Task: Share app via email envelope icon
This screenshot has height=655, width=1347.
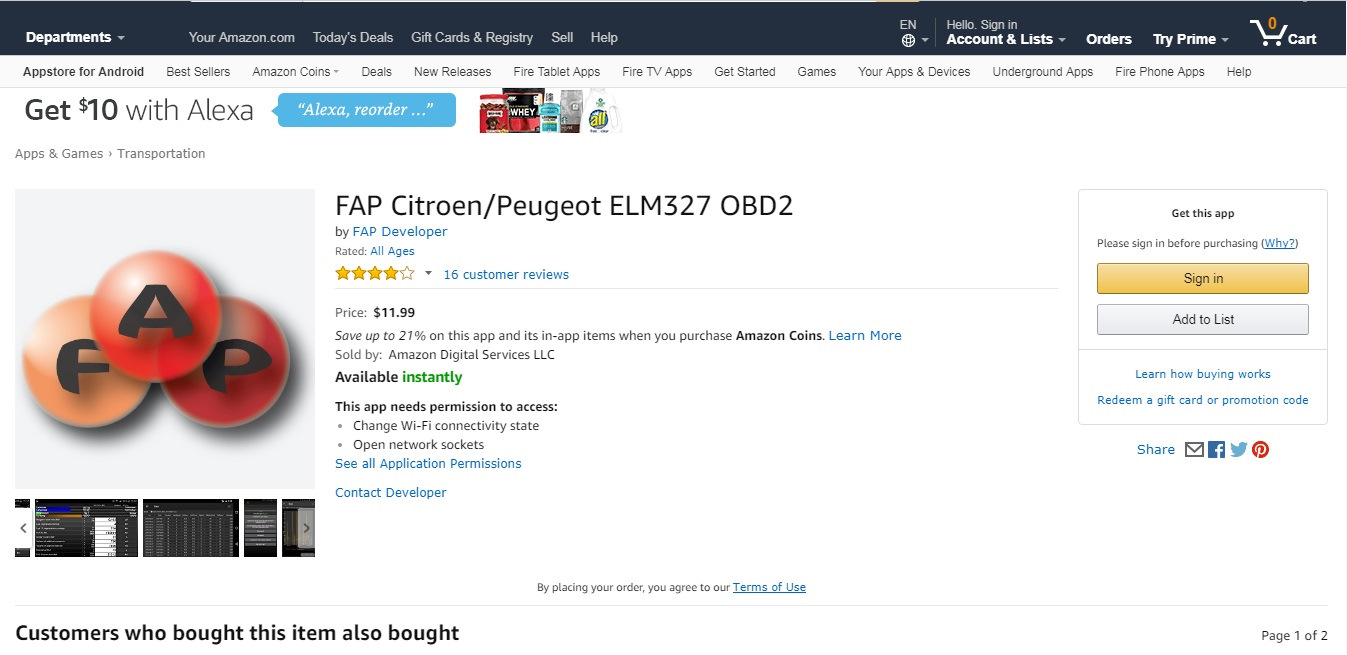Action: tap(1194, 450)
